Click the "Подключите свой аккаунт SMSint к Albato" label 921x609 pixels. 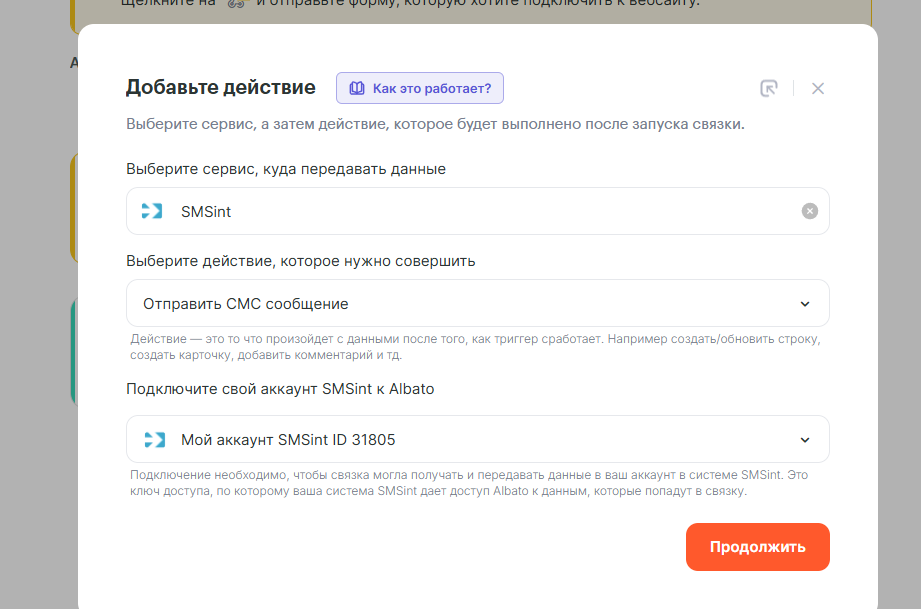click(280, 389)
